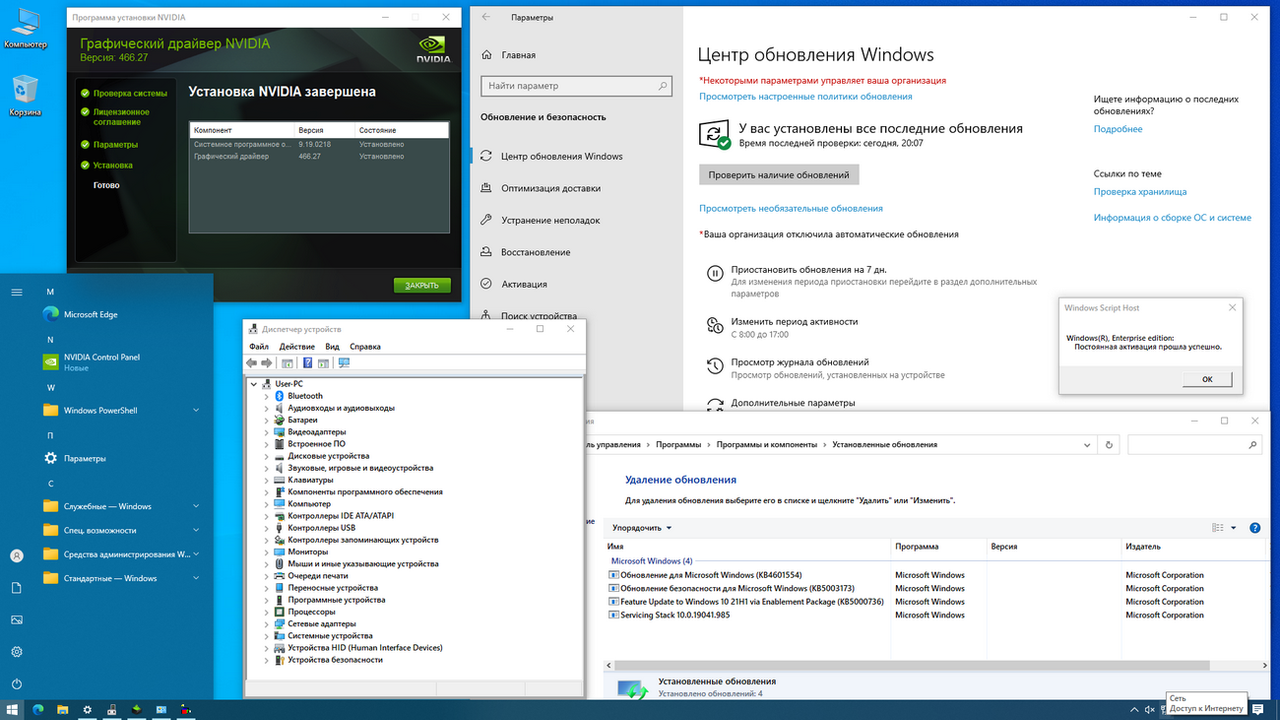Open Проверка хранилища link
This screenshot has width=1280, height=720.
pos(1140,191)
